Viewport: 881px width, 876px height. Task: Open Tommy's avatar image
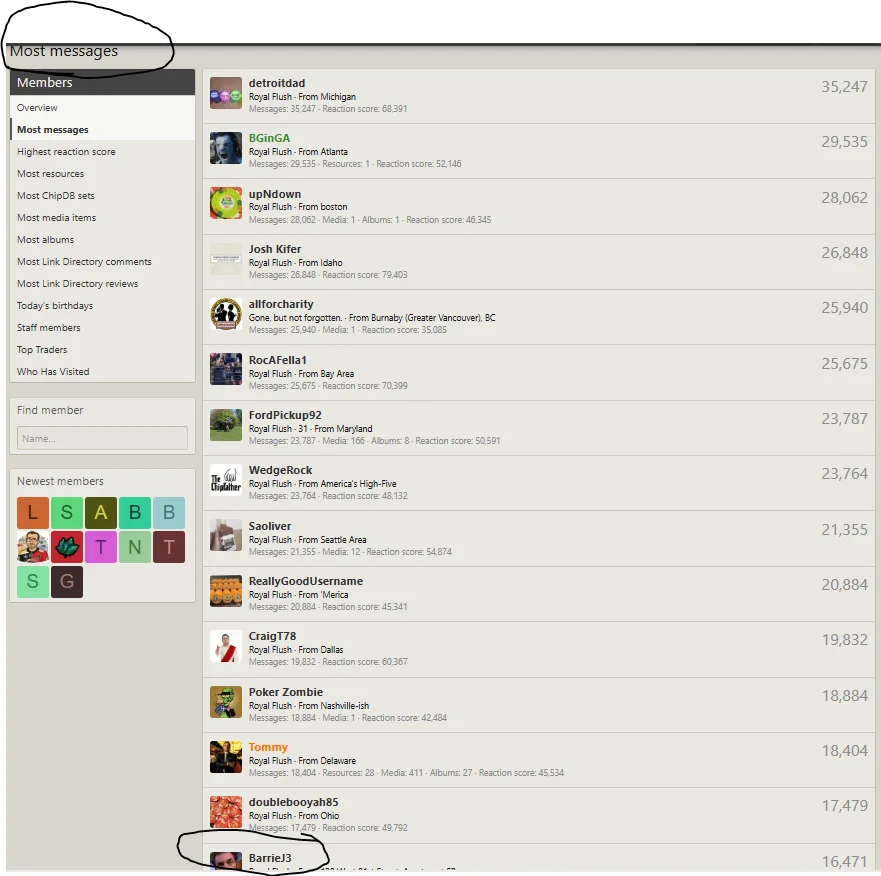coord(226,757)
